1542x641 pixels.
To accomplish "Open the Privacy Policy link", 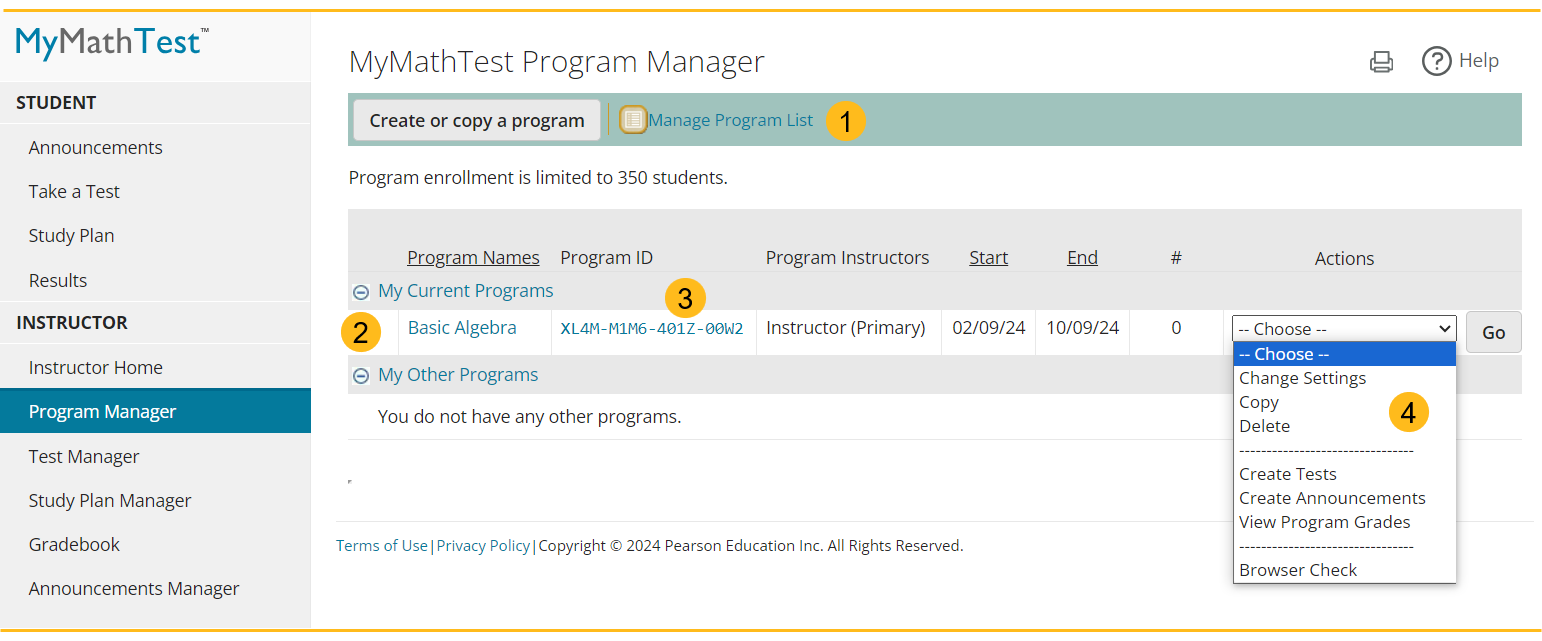I will [483, 546].
